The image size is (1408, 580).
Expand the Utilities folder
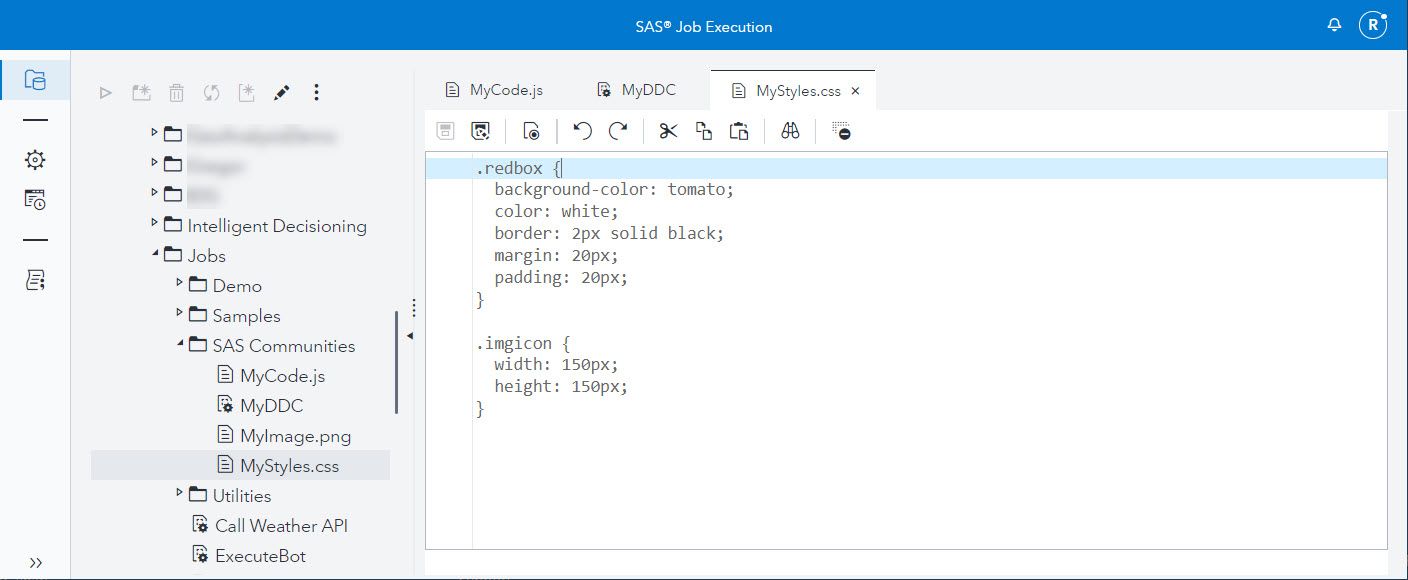pyautogui.click(x=180, y=492)
